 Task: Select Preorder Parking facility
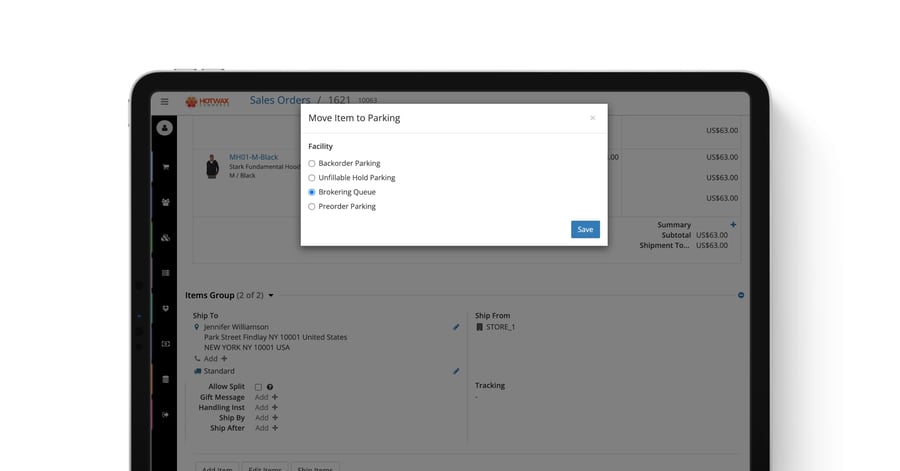(312, 207)
